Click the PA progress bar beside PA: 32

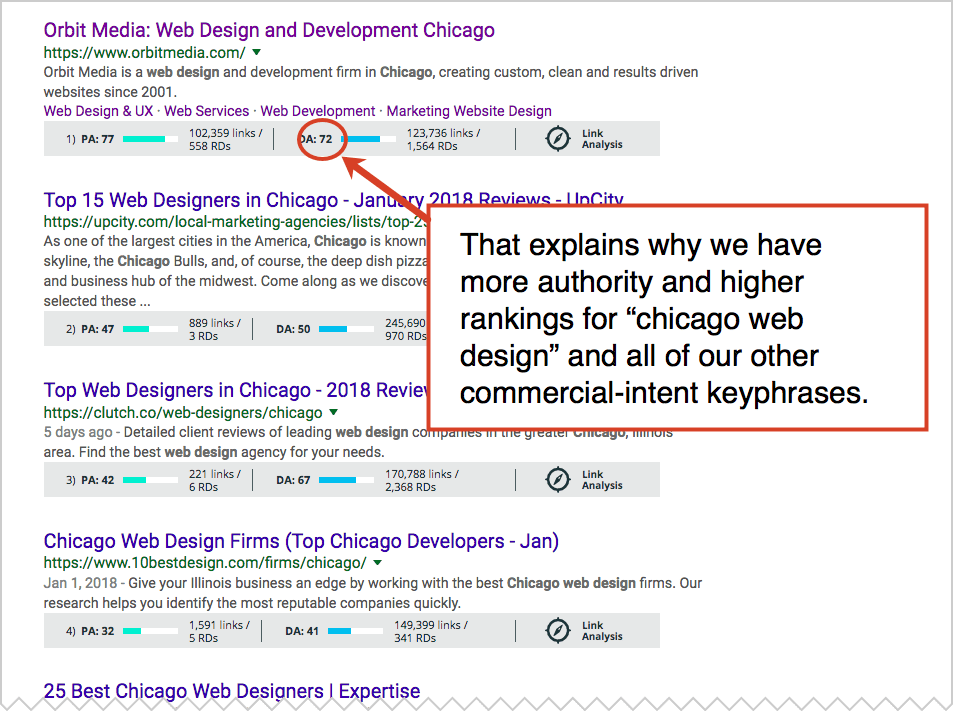coord(150,631)
